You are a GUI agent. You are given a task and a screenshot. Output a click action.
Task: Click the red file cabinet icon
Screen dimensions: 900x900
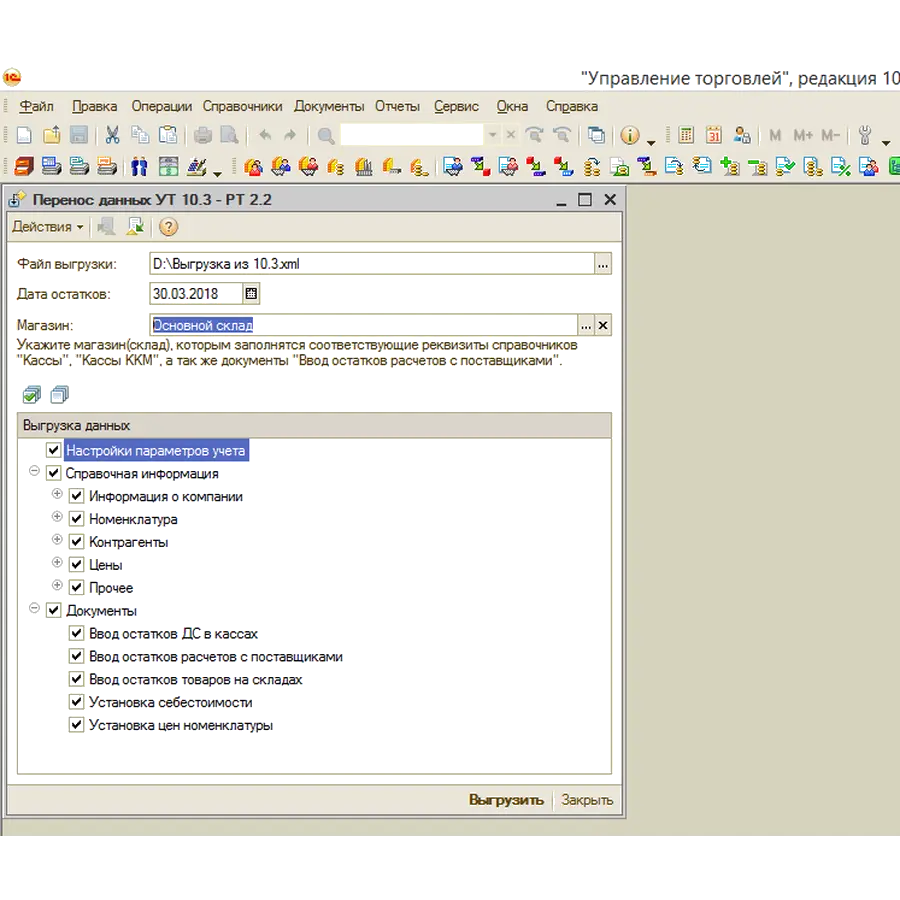pos(24,166)
